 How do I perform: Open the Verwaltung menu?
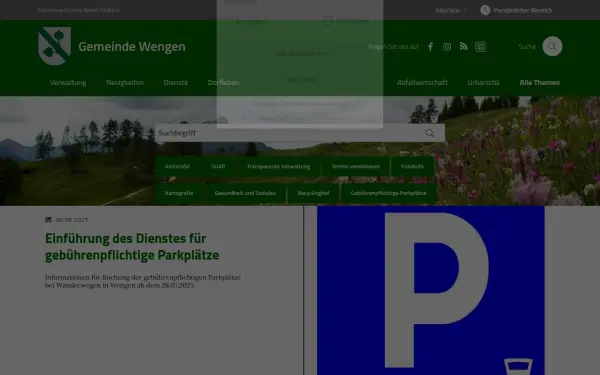click(x=68, y=83)
